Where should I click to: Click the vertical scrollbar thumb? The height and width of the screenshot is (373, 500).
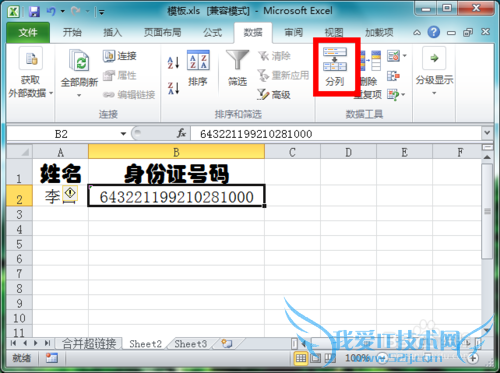point(487,211)
